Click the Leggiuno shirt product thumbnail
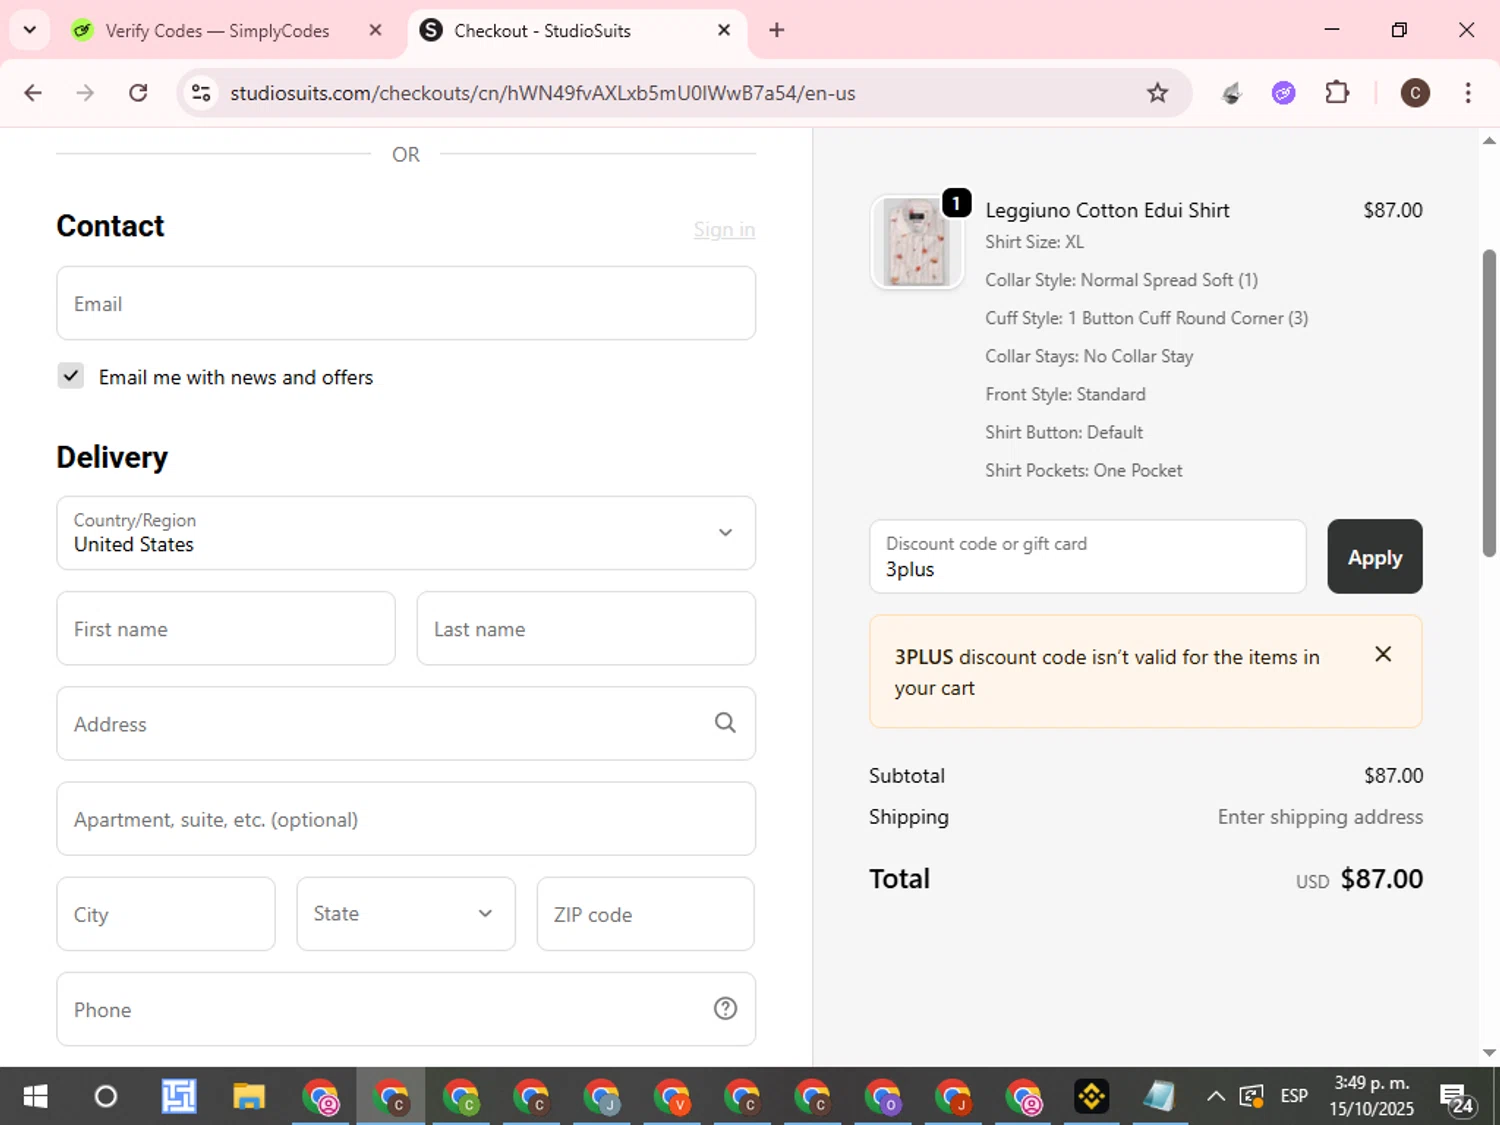 [917, 242]
